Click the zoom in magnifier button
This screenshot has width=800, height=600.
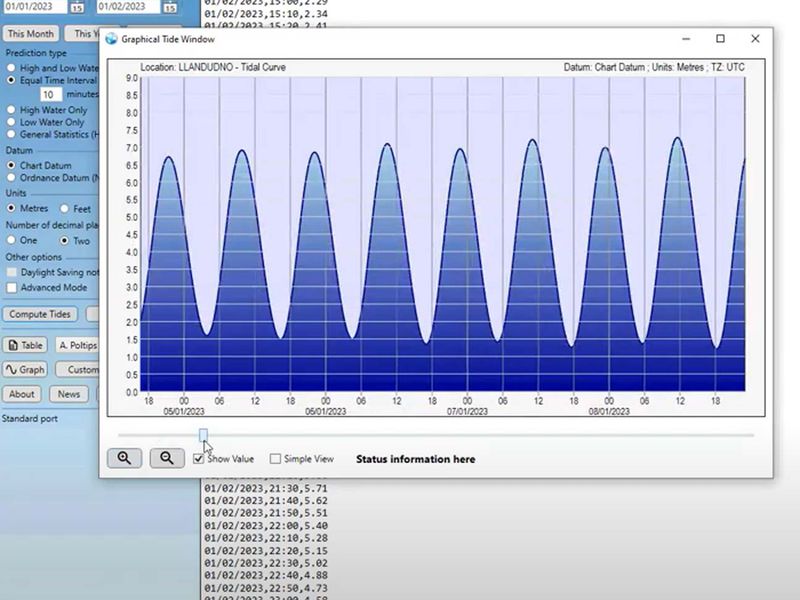pos(124,458)
